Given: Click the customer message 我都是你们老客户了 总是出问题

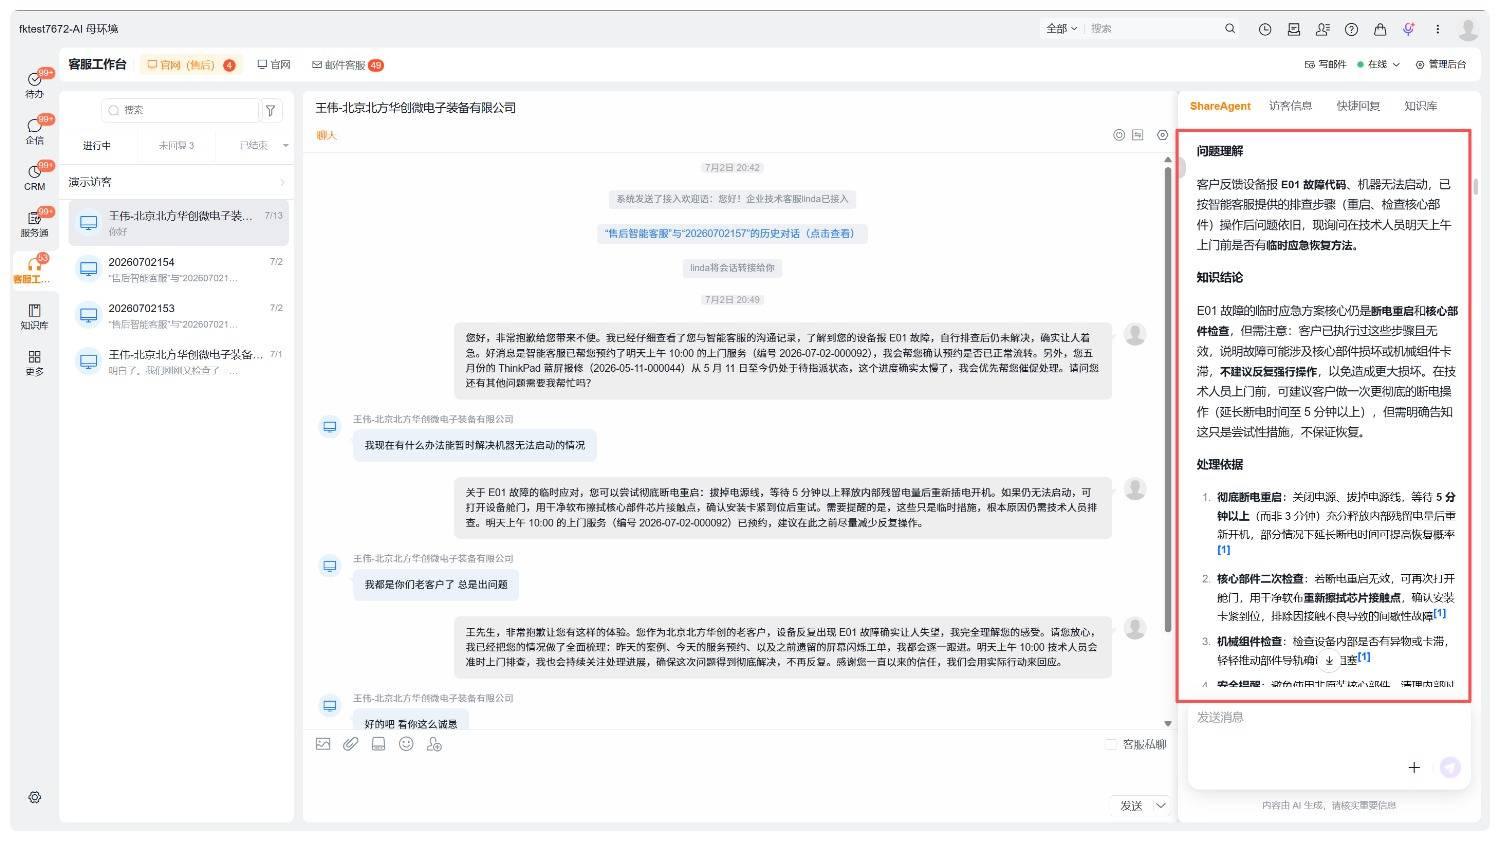Looking at the screenshot, I should point(436,585).
